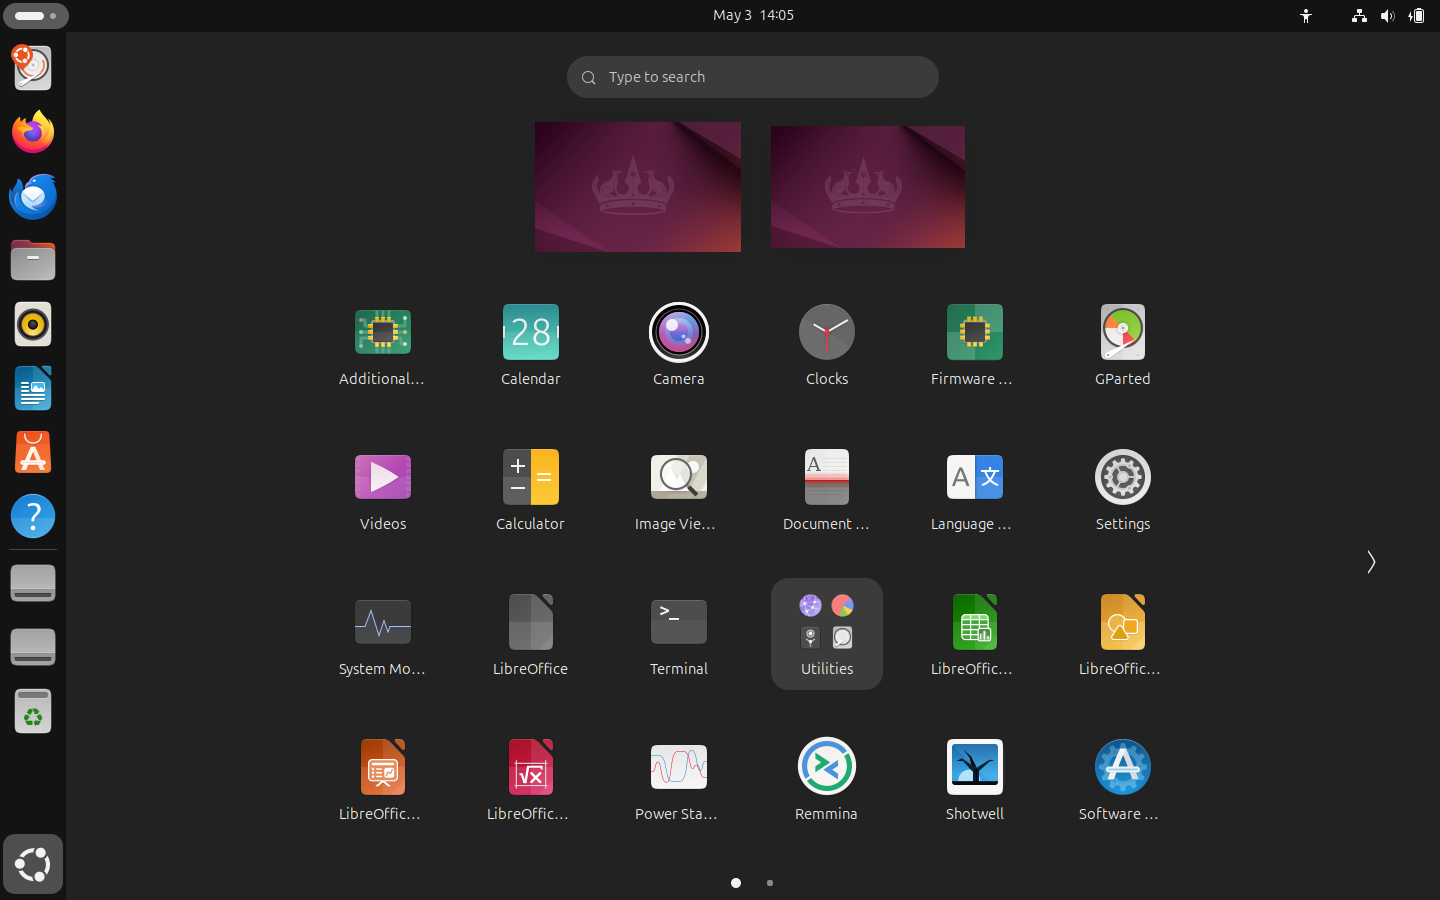Viewport: 1440px width, 900px height.
Task: Switch to the smaller workspace thumbnail
Action: coord(868,187)
